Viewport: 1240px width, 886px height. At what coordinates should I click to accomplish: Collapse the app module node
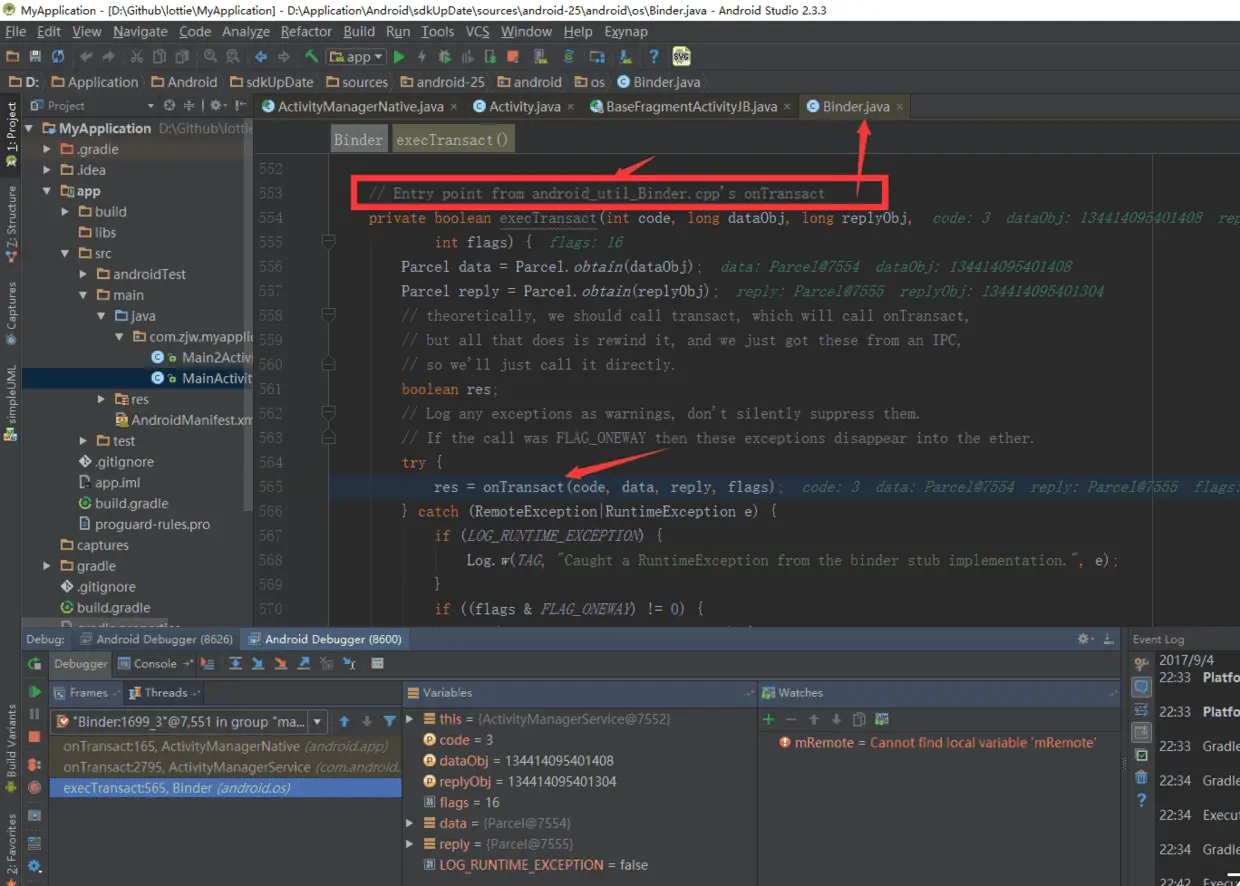pyautogui.click(x=47, y=191)
